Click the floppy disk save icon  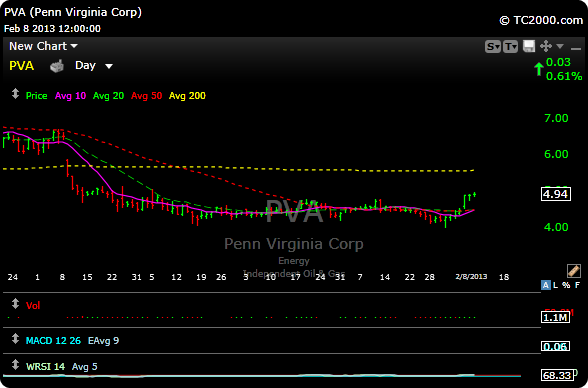pyautogui.click(x=529, y=46)
